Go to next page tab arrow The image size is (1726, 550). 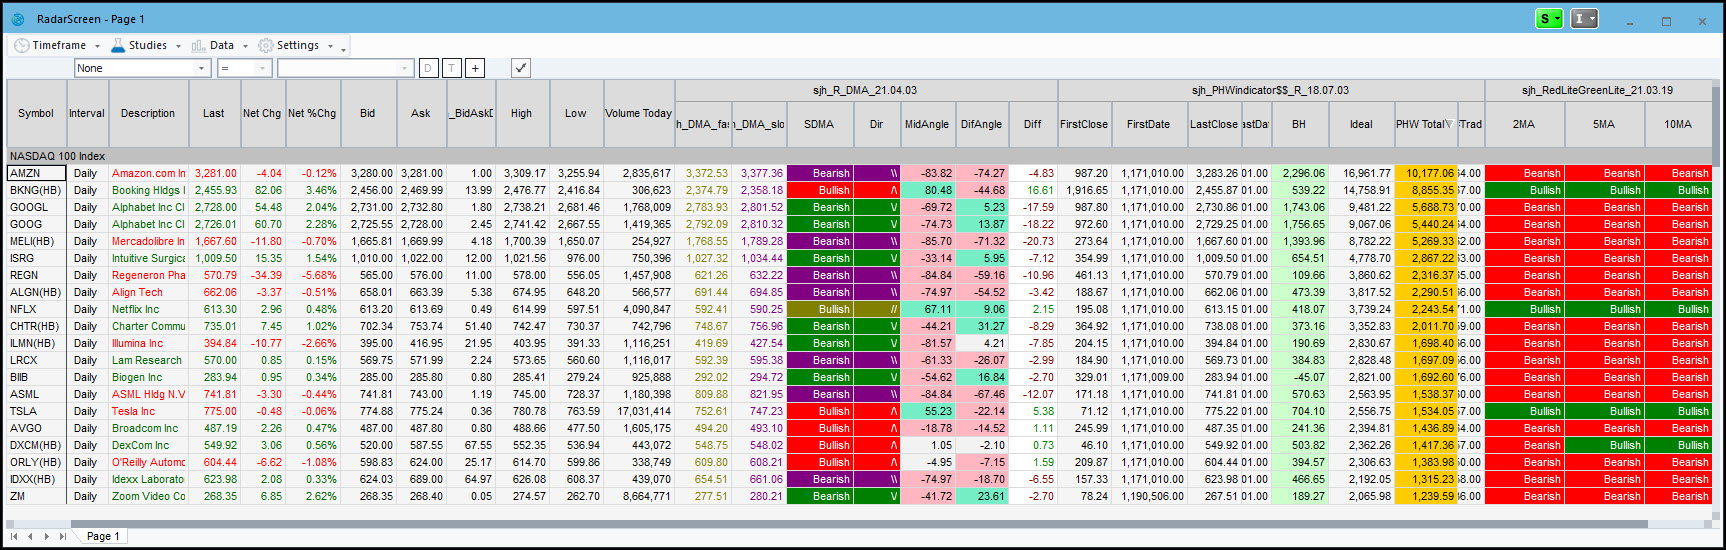click(46, 536)
